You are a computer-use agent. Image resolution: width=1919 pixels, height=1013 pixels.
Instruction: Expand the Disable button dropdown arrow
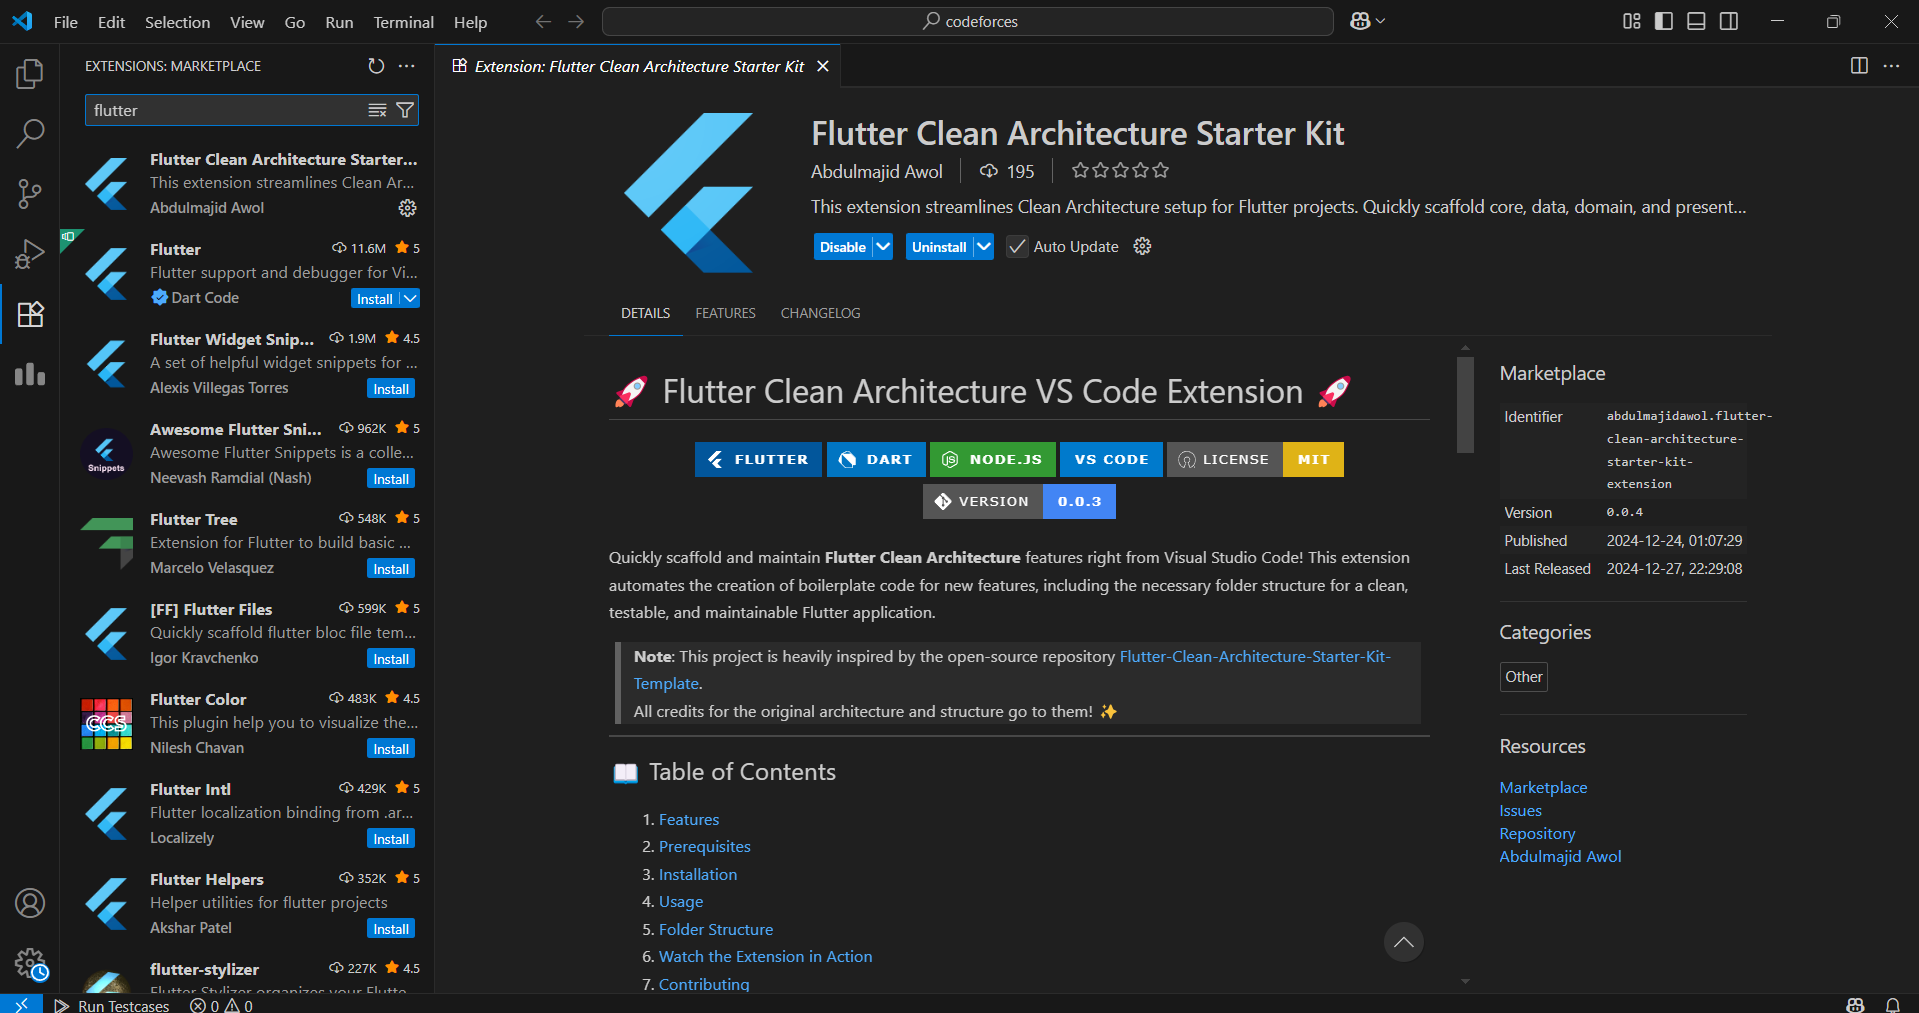coord(883,246)
